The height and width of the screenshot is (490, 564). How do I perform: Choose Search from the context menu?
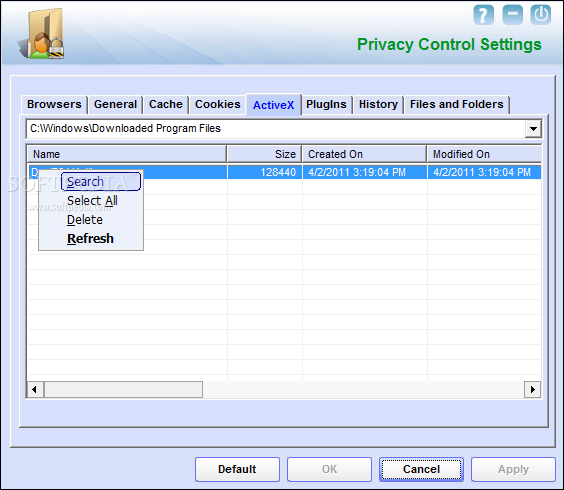click(101, 182)
